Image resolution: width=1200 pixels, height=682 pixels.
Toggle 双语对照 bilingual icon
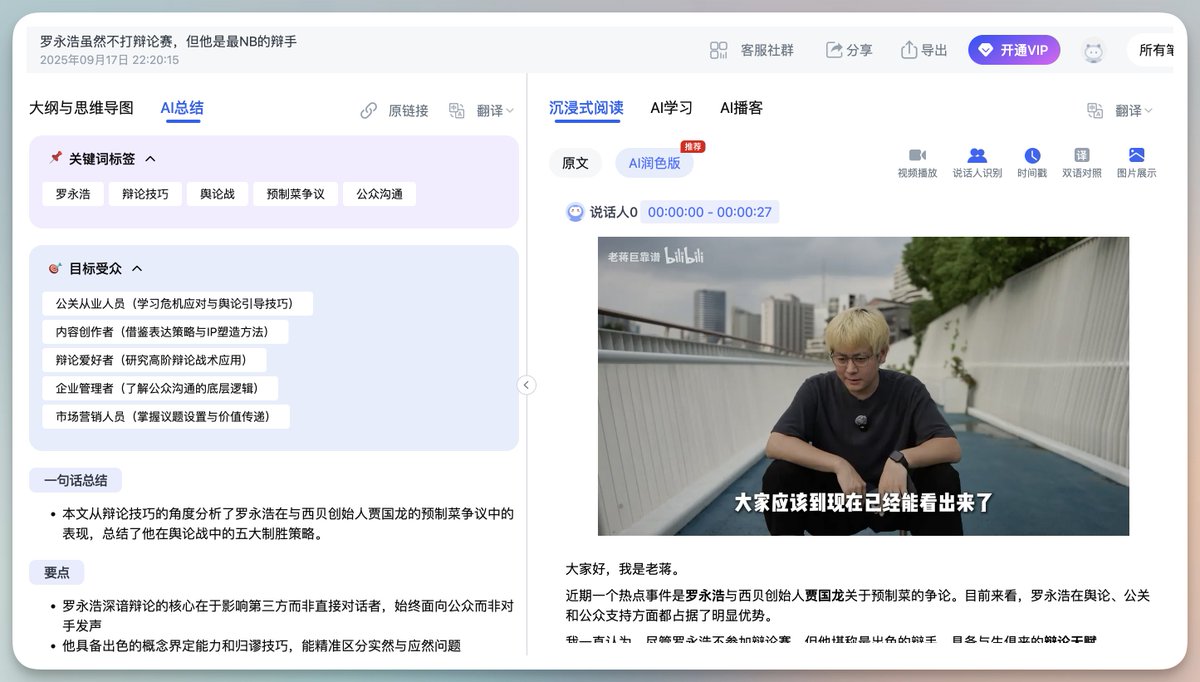[x=1082, y=155]
